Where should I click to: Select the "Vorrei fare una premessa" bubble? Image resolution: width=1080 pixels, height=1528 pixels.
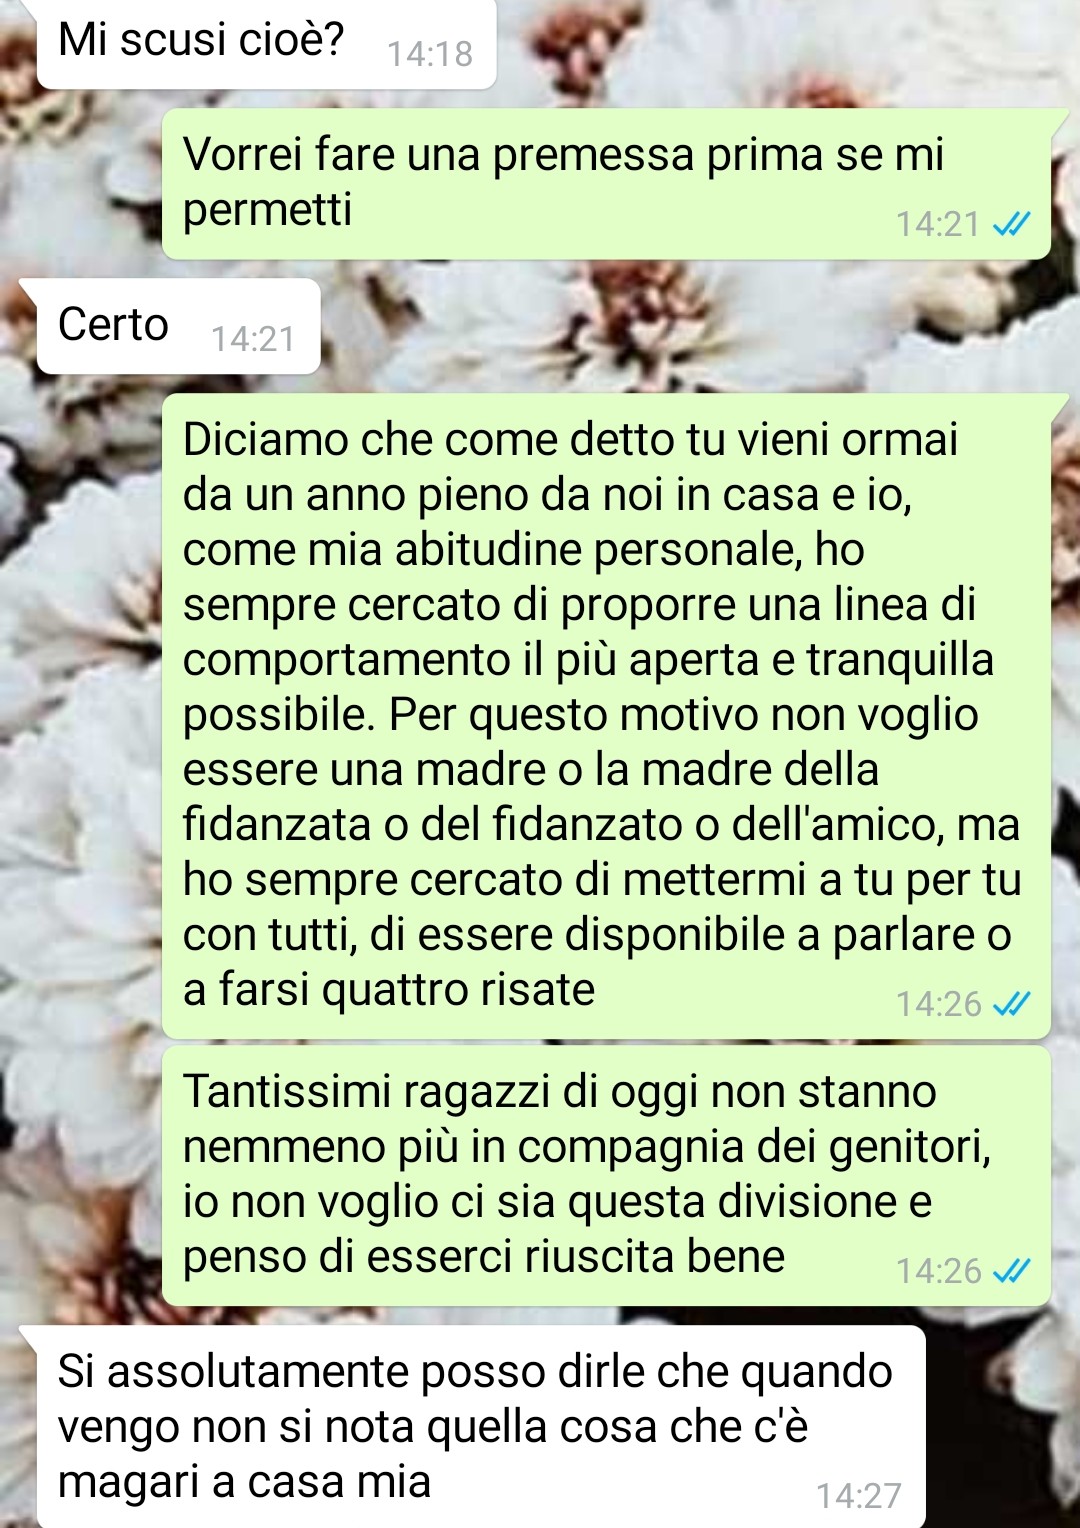pyautogui.click(x=606, y=184)
